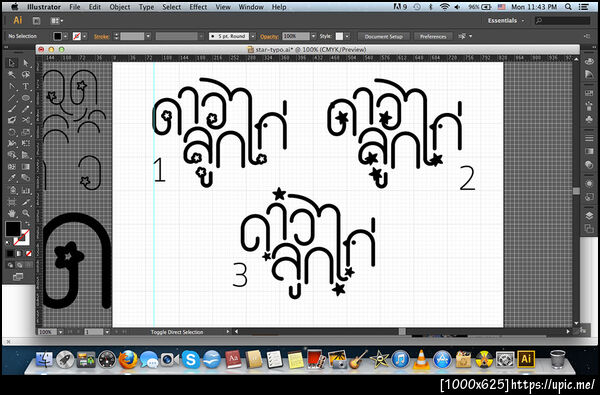
Task: Reset to default fill and stroke
Action: [8, 242]
